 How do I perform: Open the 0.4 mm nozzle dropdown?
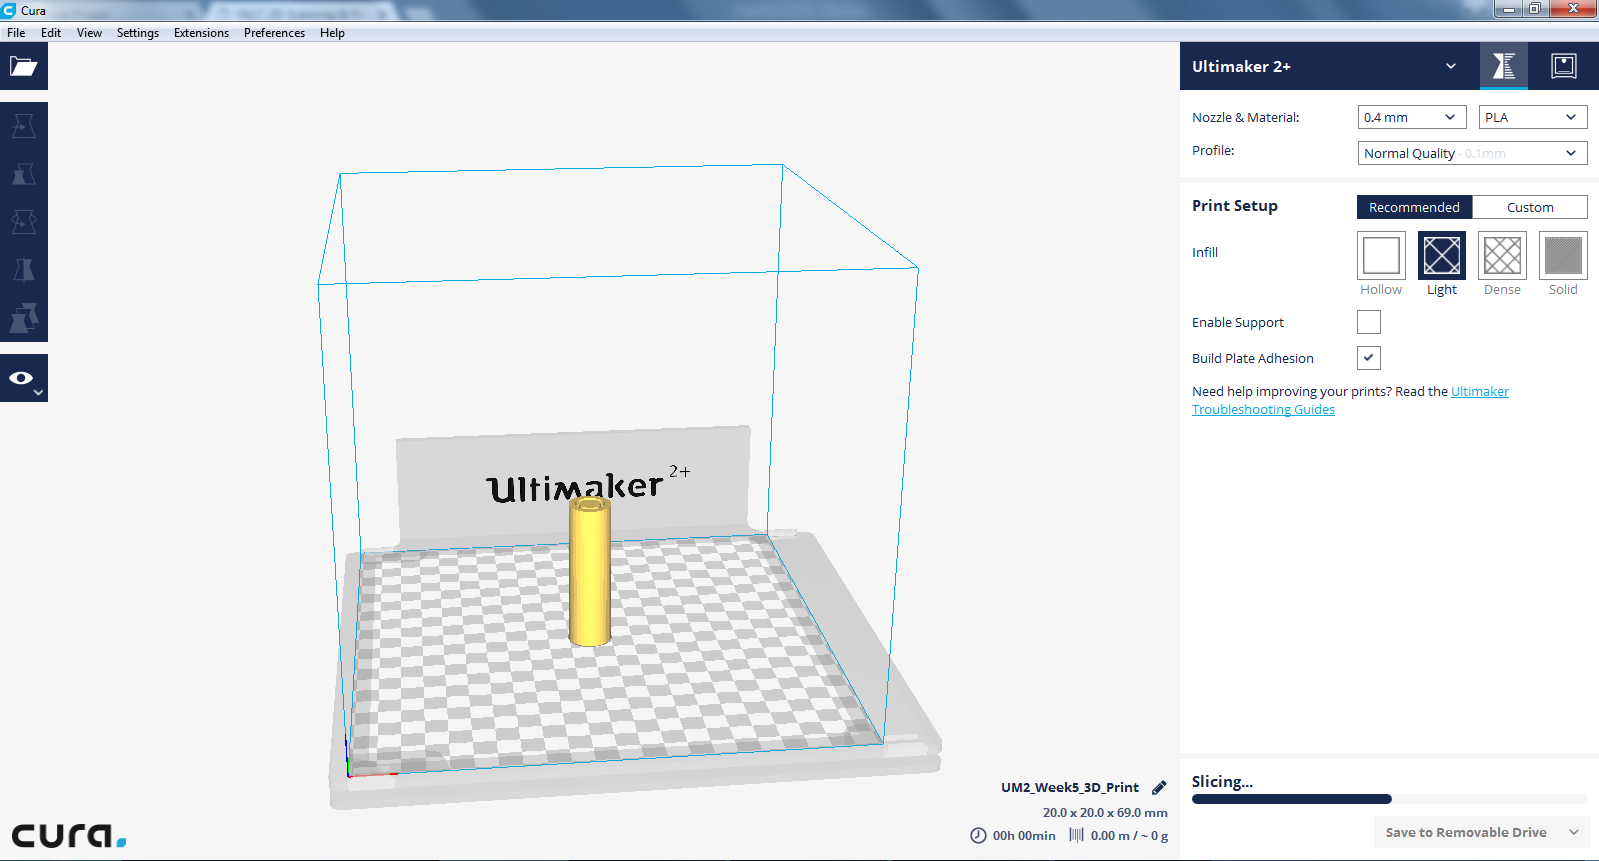click(1412, 117)
